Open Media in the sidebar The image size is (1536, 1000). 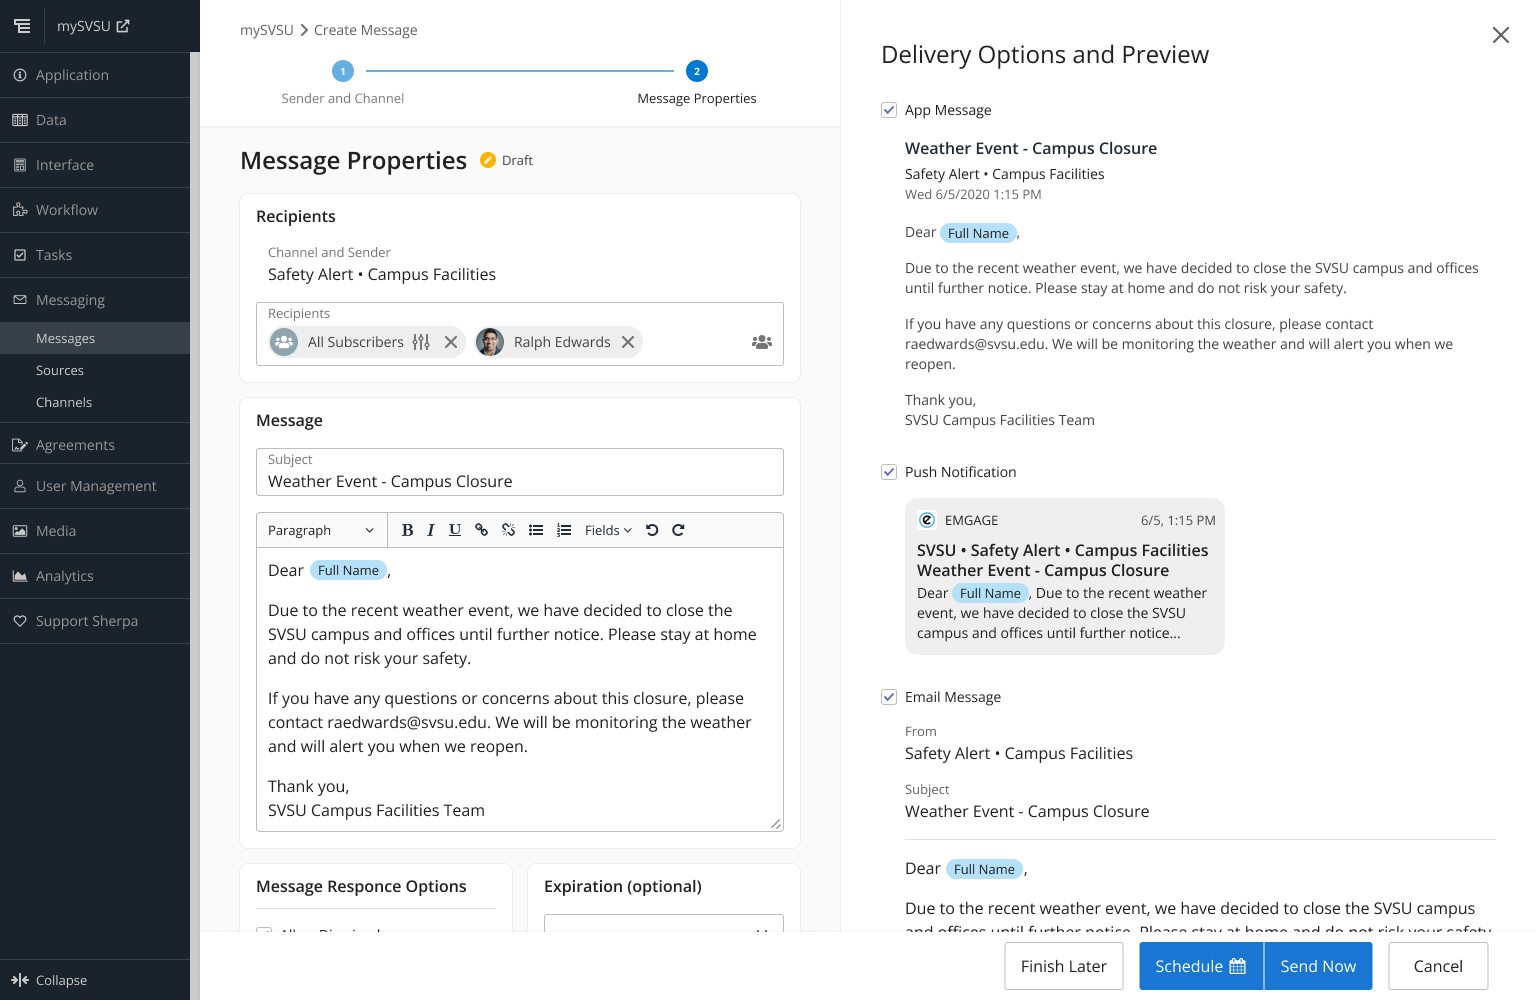95,531
